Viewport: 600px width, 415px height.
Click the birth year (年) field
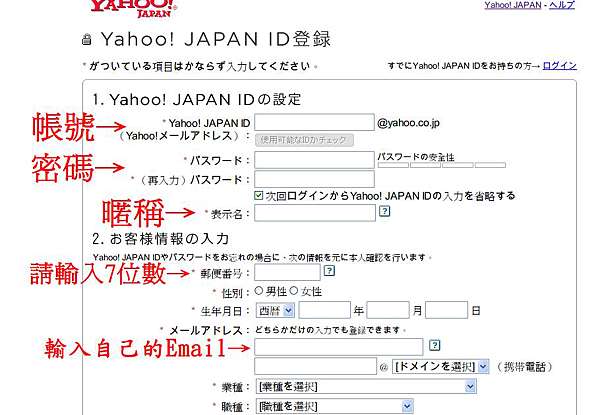tap(324, 310)
